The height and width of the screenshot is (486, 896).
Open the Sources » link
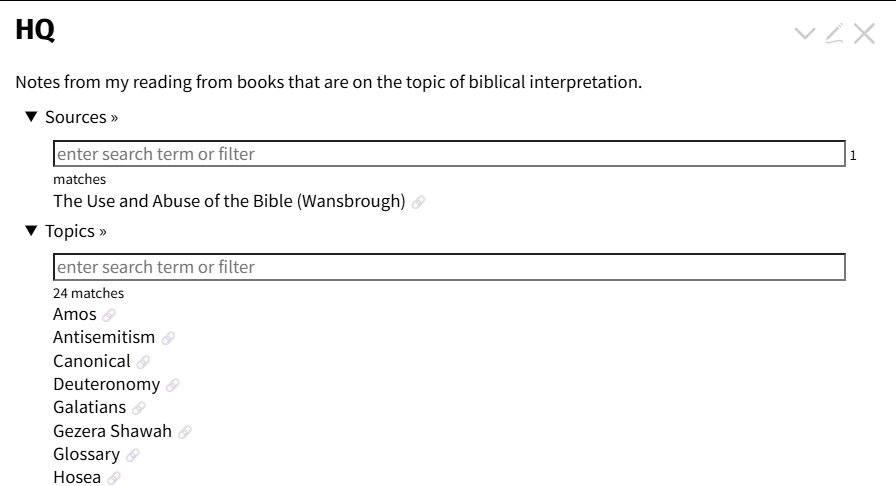81,118
